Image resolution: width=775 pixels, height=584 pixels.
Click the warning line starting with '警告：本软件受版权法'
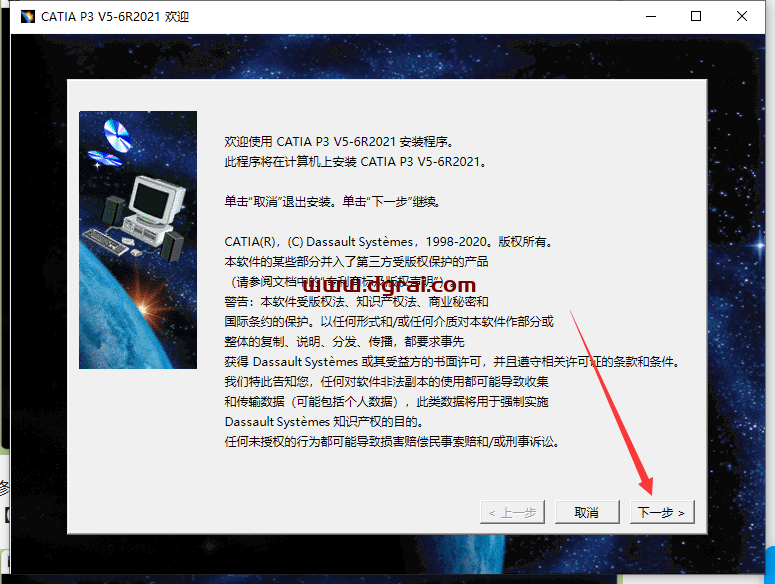pos(356,301)
